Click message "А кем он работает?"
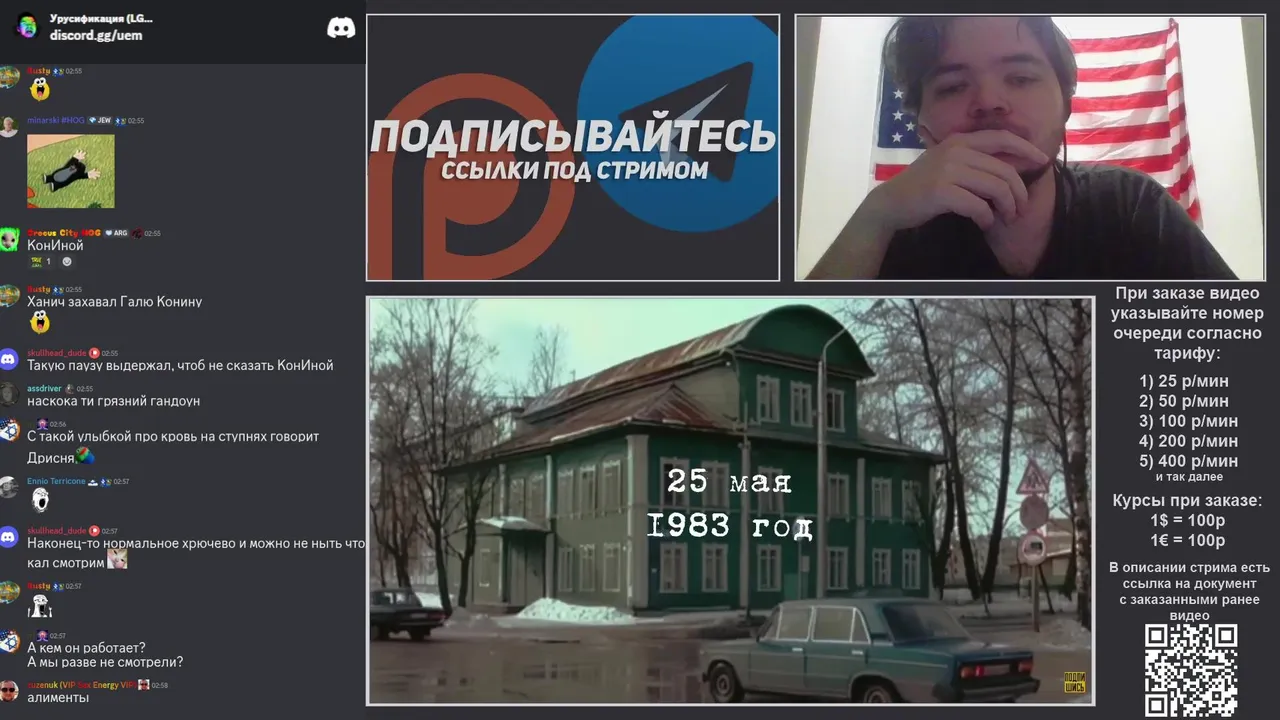Image resolution: width=1280 pixels, height=720 pixels. click(86, 648)
